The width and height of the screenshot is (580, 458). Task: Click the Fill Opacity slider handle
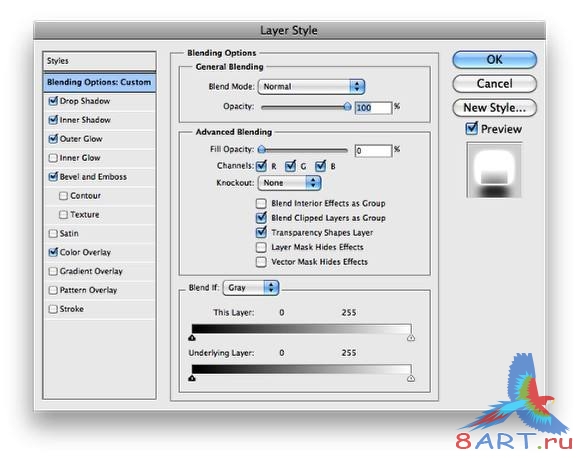pyautogui.click(x=262, y=149)
